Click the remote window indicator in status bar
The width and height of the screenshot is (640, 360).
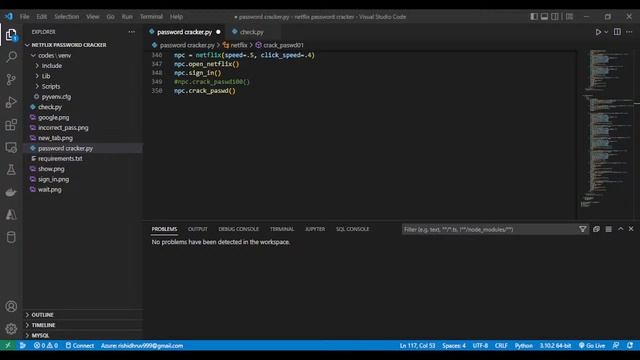pos(8,345)
